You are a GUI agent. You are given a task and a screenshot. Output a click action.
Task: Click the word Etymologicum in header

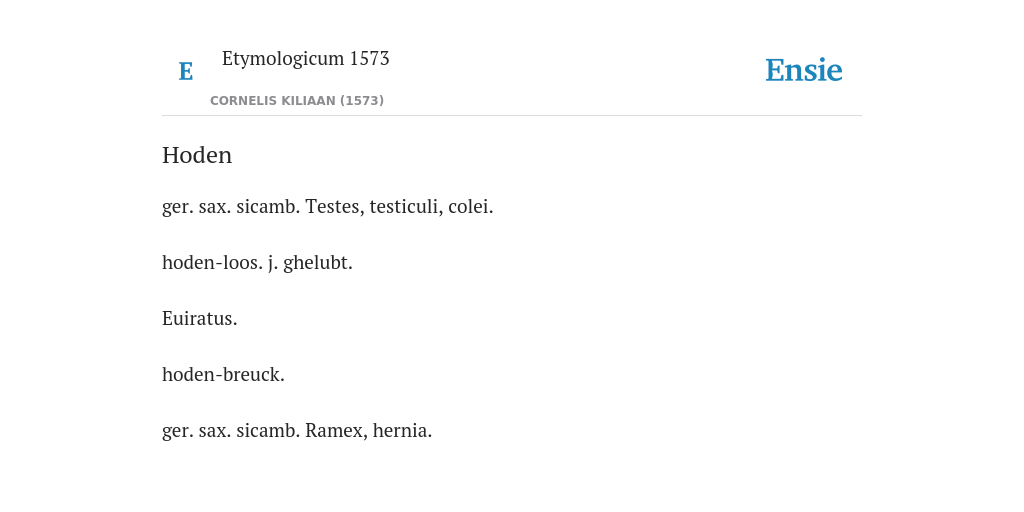click(x=283, y=58)
